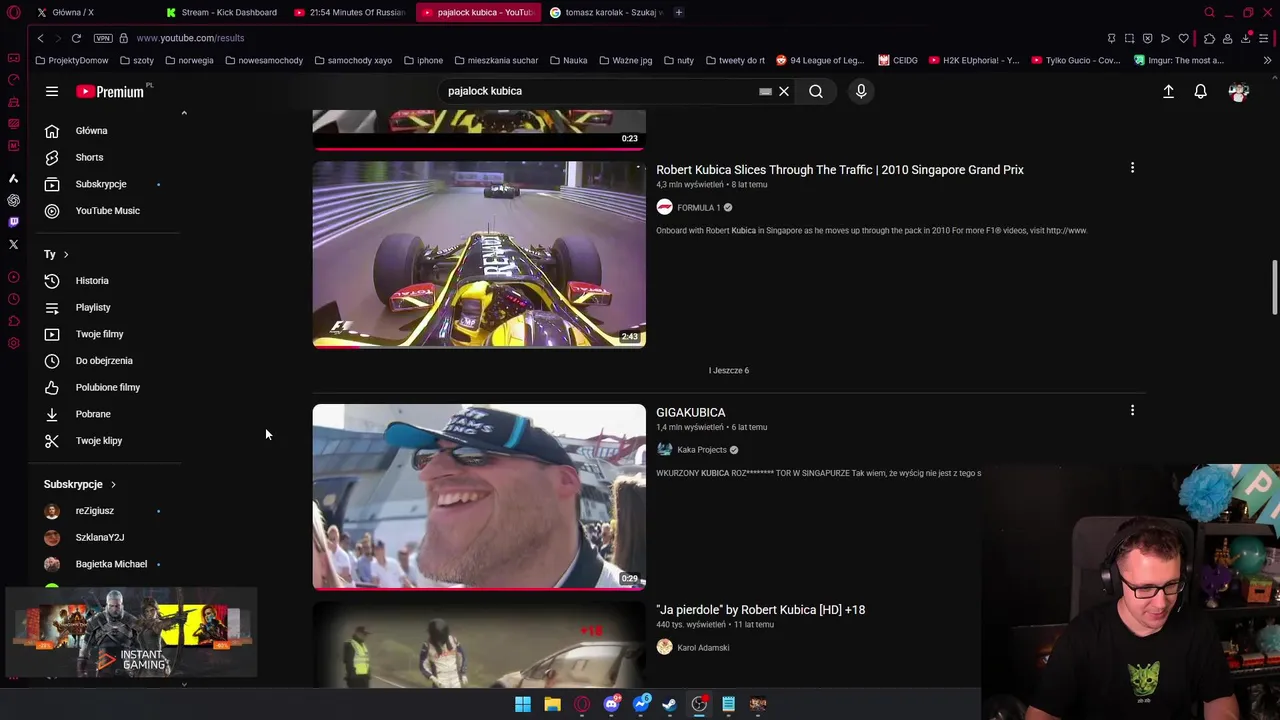
Task: Click inside the YouTube search field
Action: (x=600, y=91)
